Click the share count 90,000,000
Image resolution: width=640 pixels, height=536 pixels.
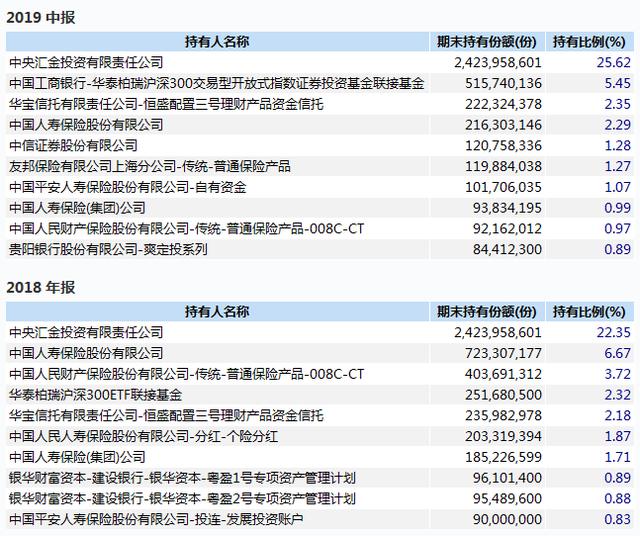[507, 520]
